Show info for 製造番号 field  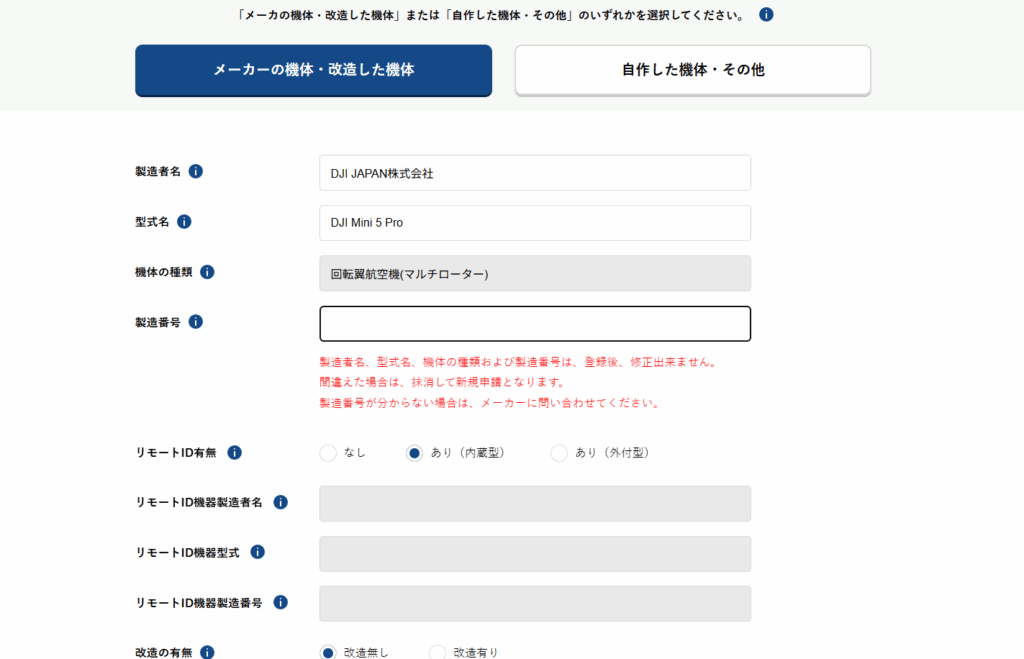pos(196,322)
